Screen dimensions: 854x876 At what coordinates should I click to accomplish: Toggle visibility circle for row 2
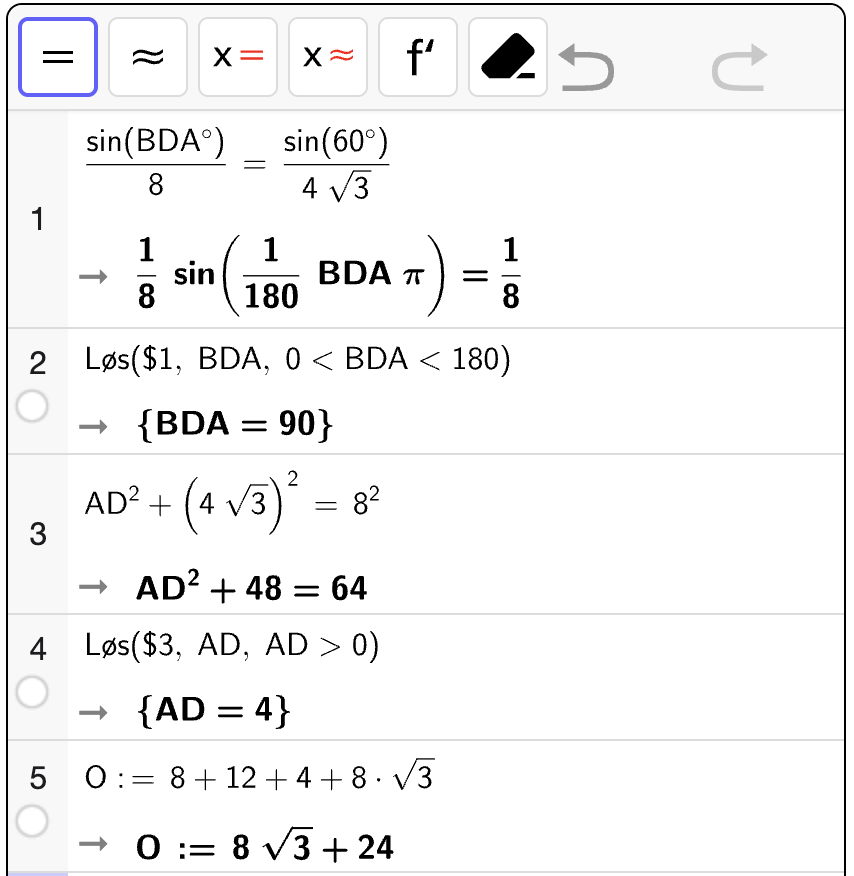point(33,406)
